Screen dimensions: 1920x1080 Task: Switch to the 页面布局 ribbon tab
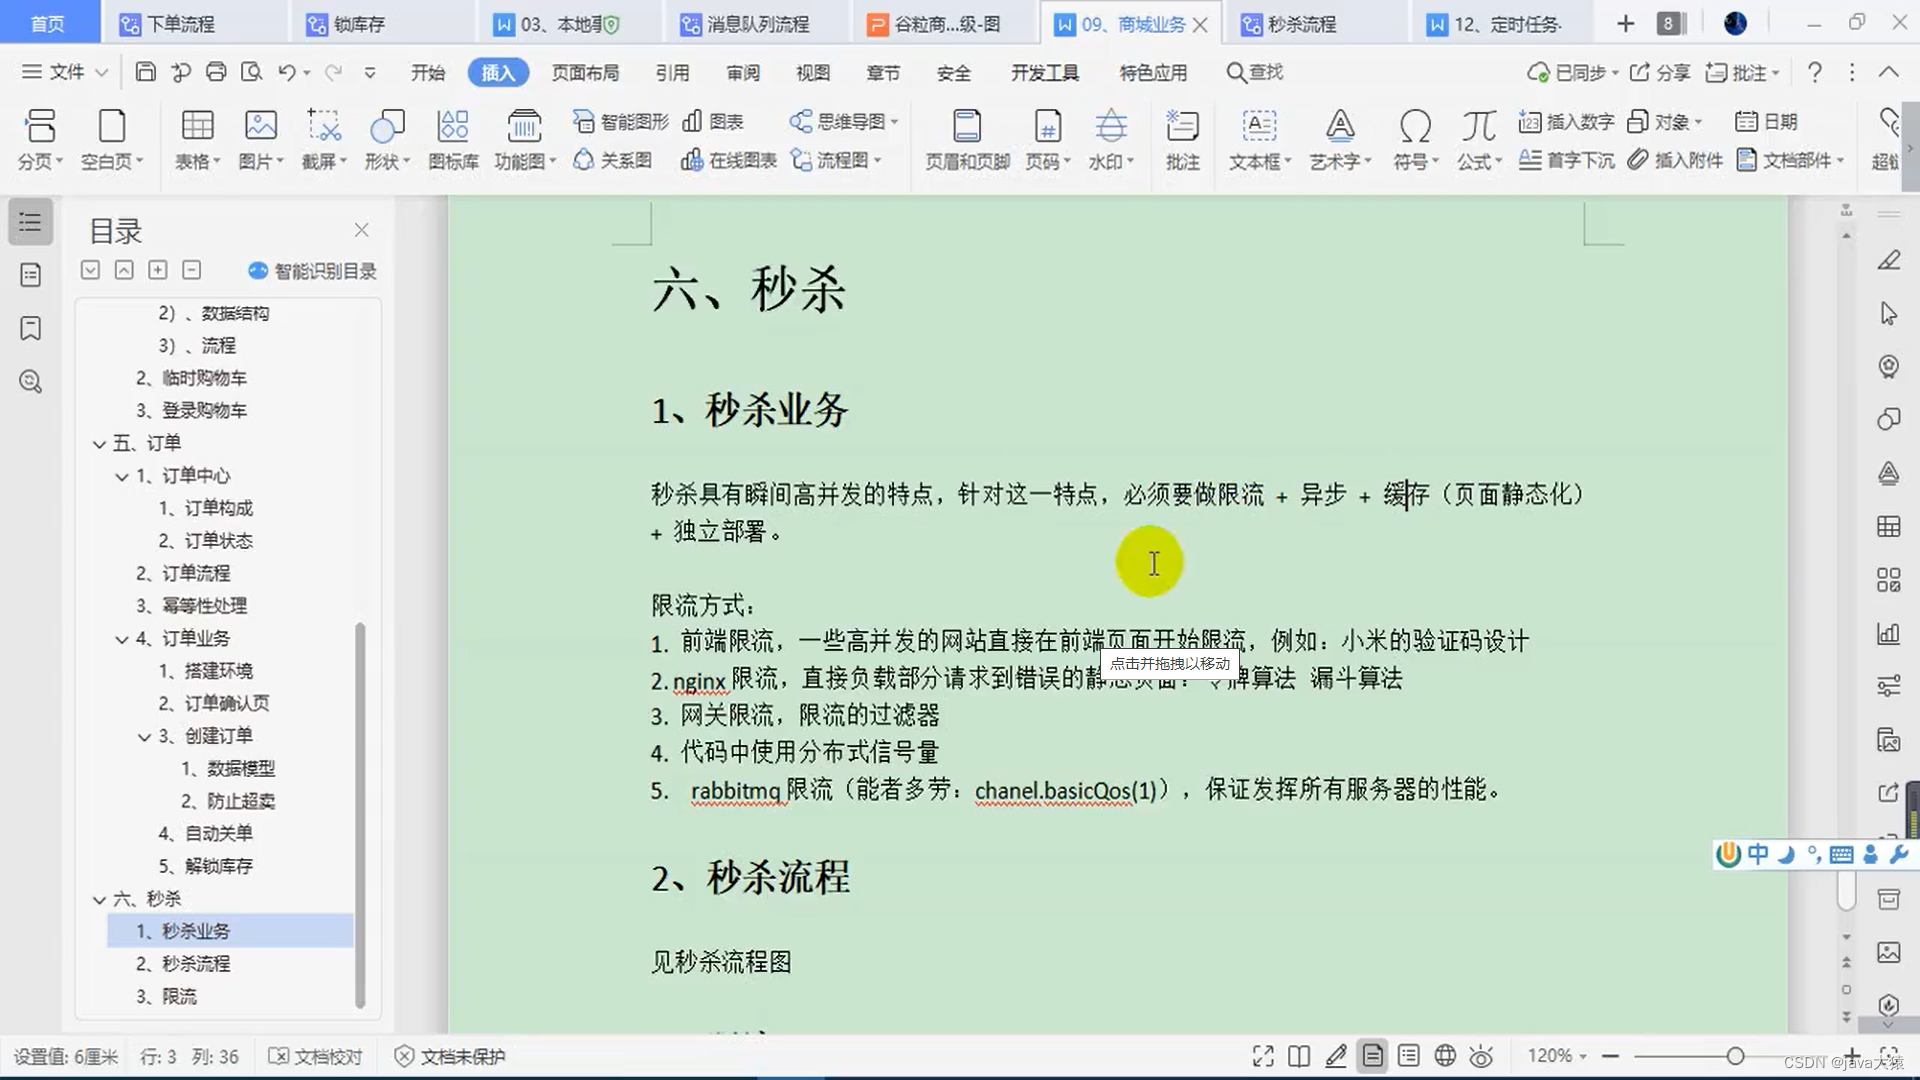585,72
